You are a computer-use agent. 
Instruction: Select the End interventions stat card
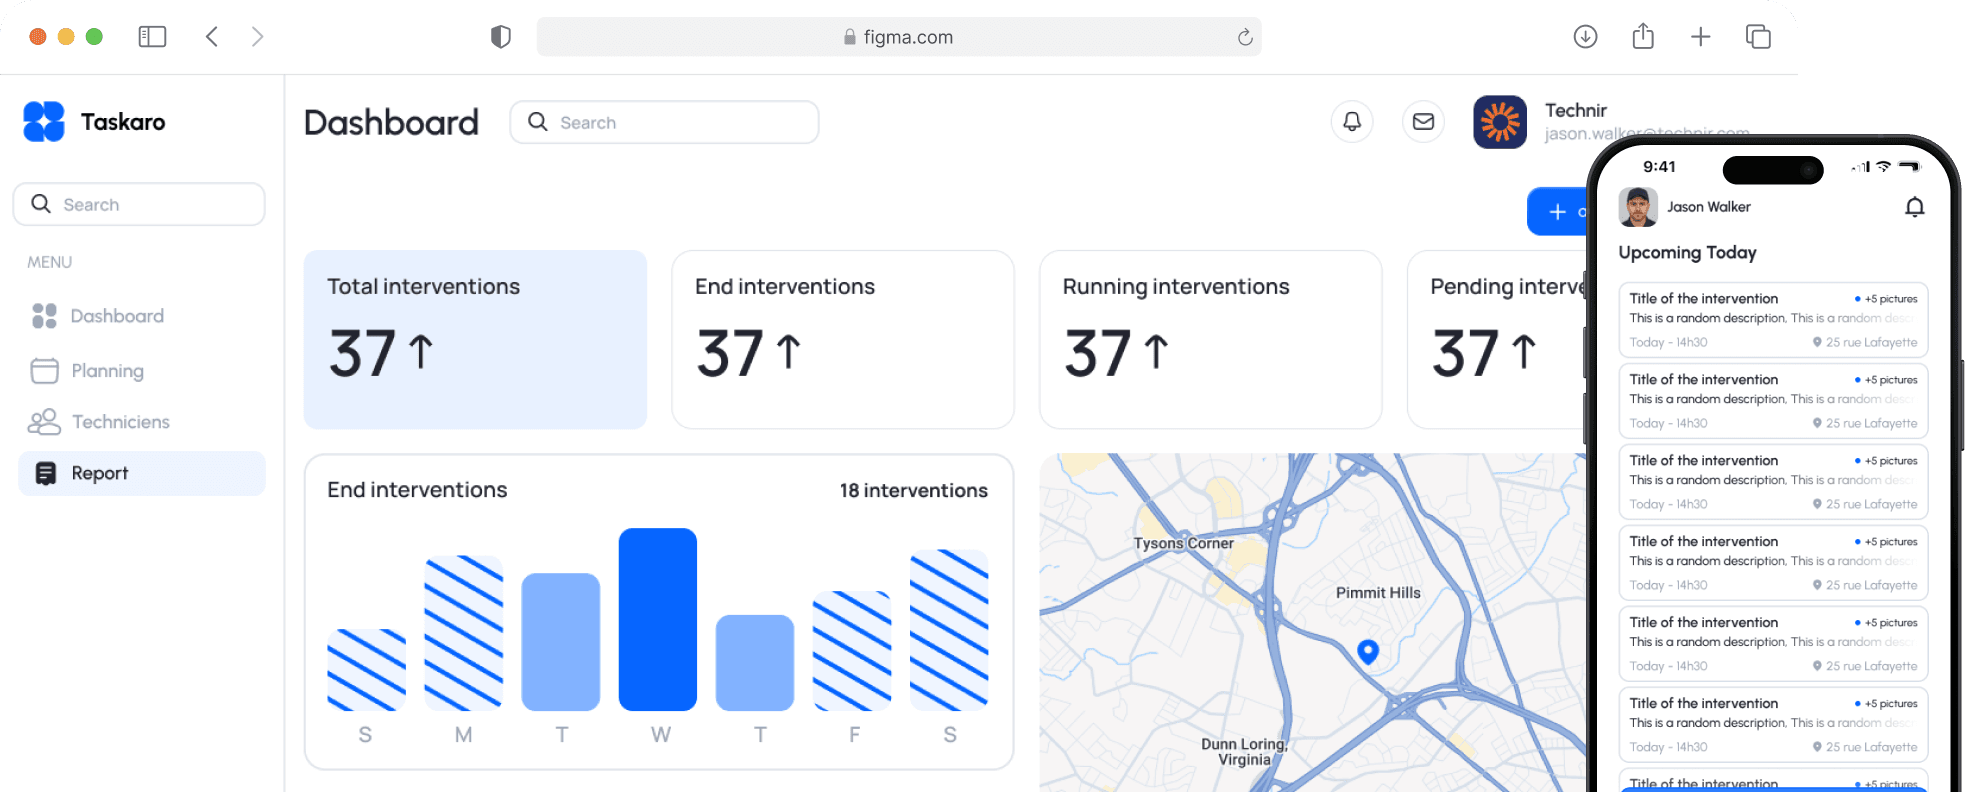pos(843,340)
